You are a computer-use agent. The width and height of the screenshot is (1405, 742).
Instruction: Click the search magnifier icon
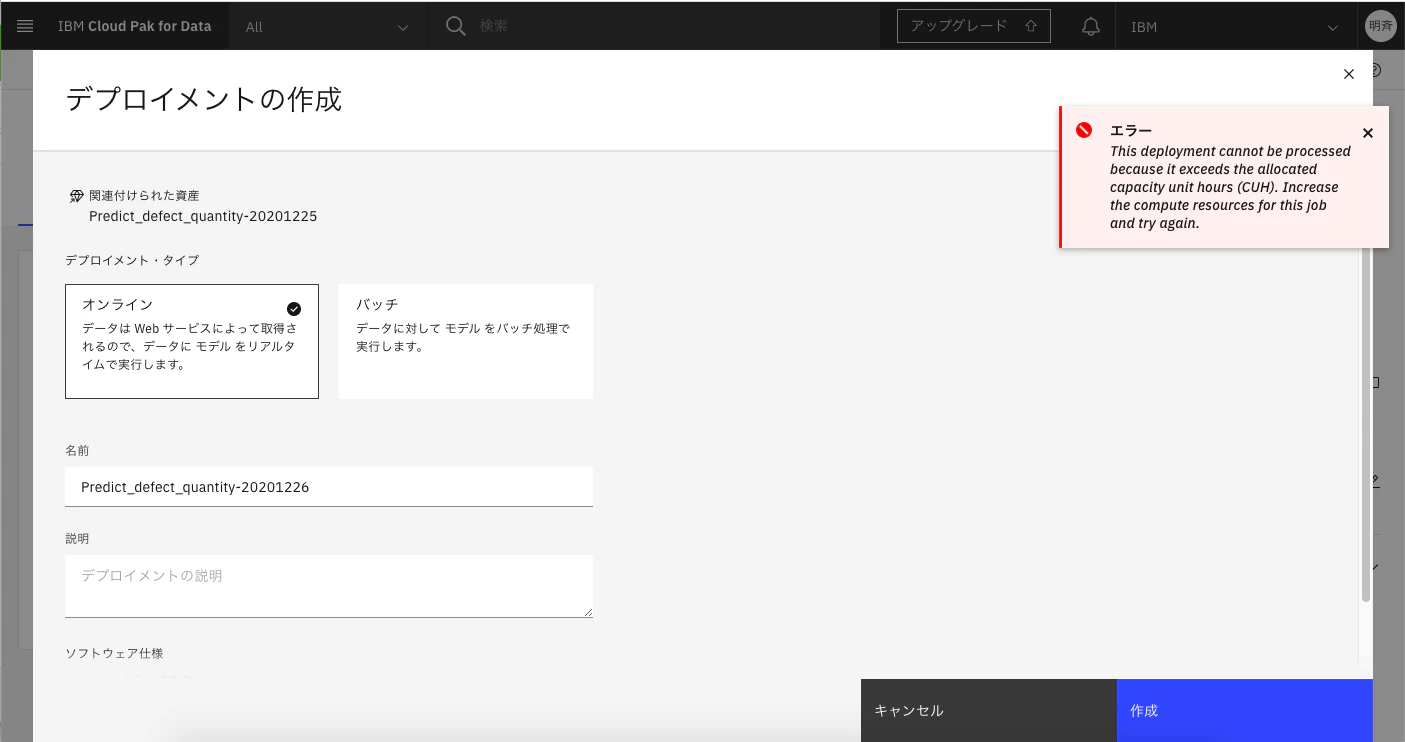pos(456,27)
